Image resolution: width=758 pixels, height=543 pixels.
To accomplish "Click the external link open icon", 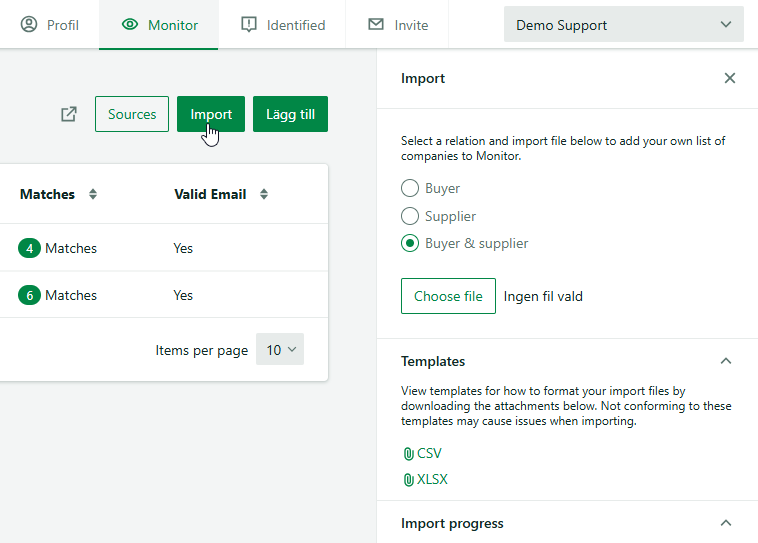I will [69, 114].
